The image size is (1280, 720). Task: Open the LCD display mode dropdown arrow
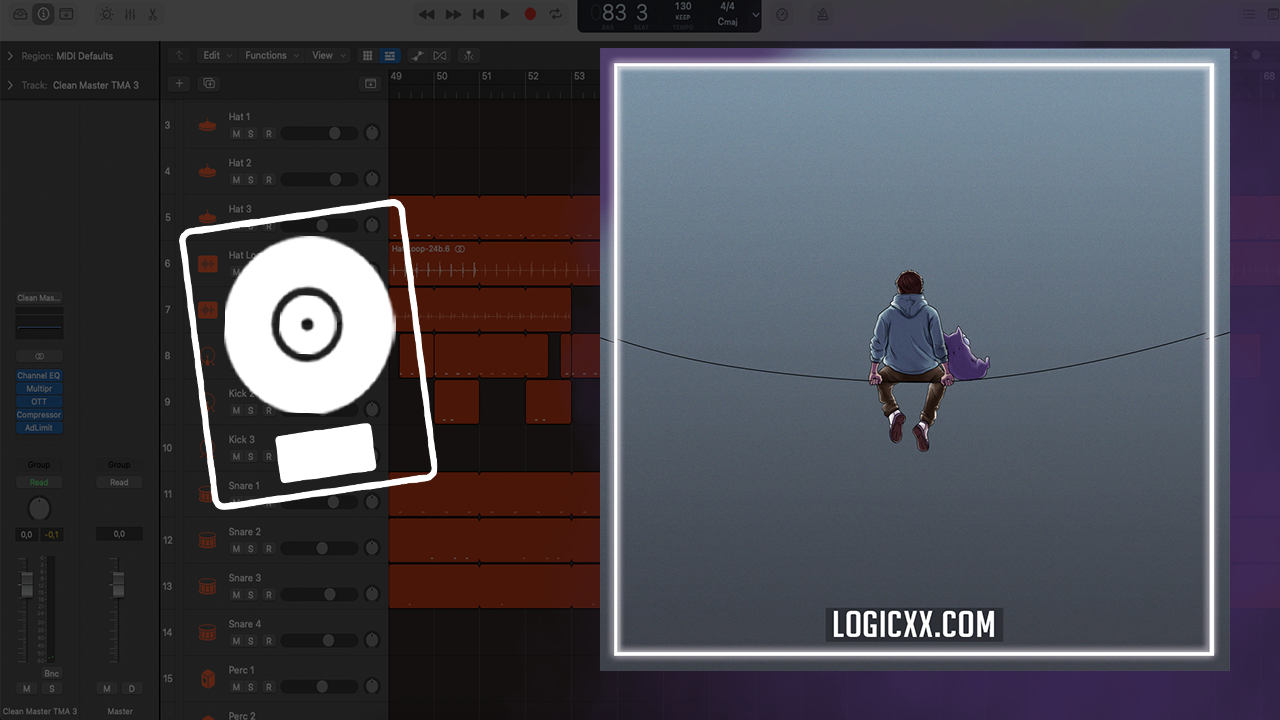(755, 15)
